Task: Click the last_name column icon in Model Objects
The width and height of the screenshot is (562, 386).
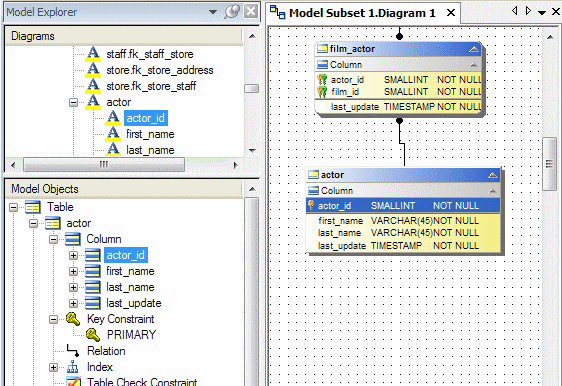Action: [x=93, y=287]
